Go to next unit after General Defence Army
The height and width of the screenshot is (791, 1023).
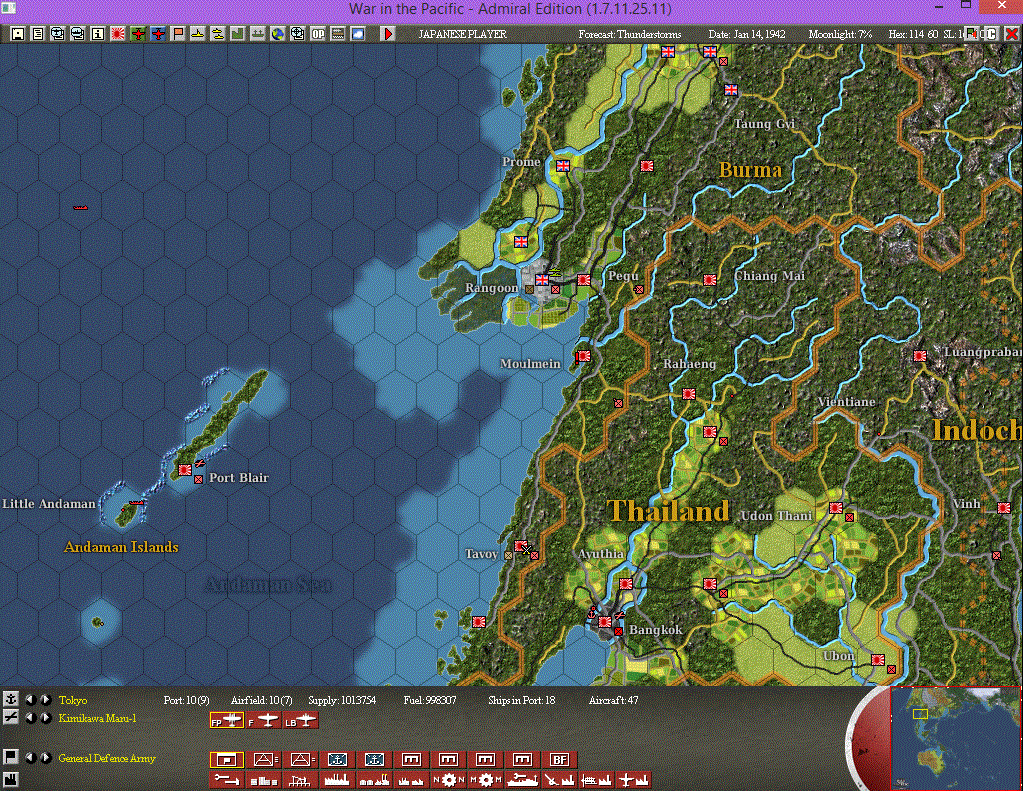coord(46,757)
